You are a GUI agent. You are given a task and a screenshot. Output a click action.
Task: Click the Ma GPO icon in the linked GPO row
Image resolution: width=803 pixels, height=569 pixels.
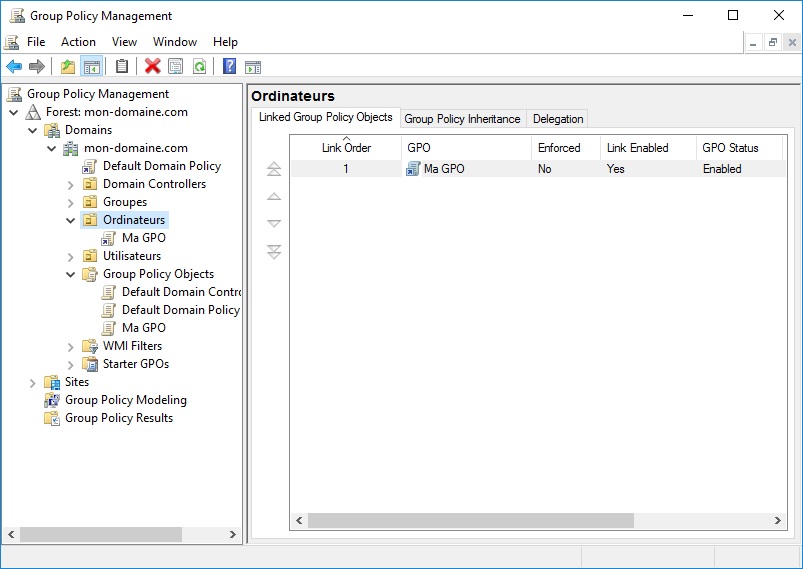click(413, 169)
